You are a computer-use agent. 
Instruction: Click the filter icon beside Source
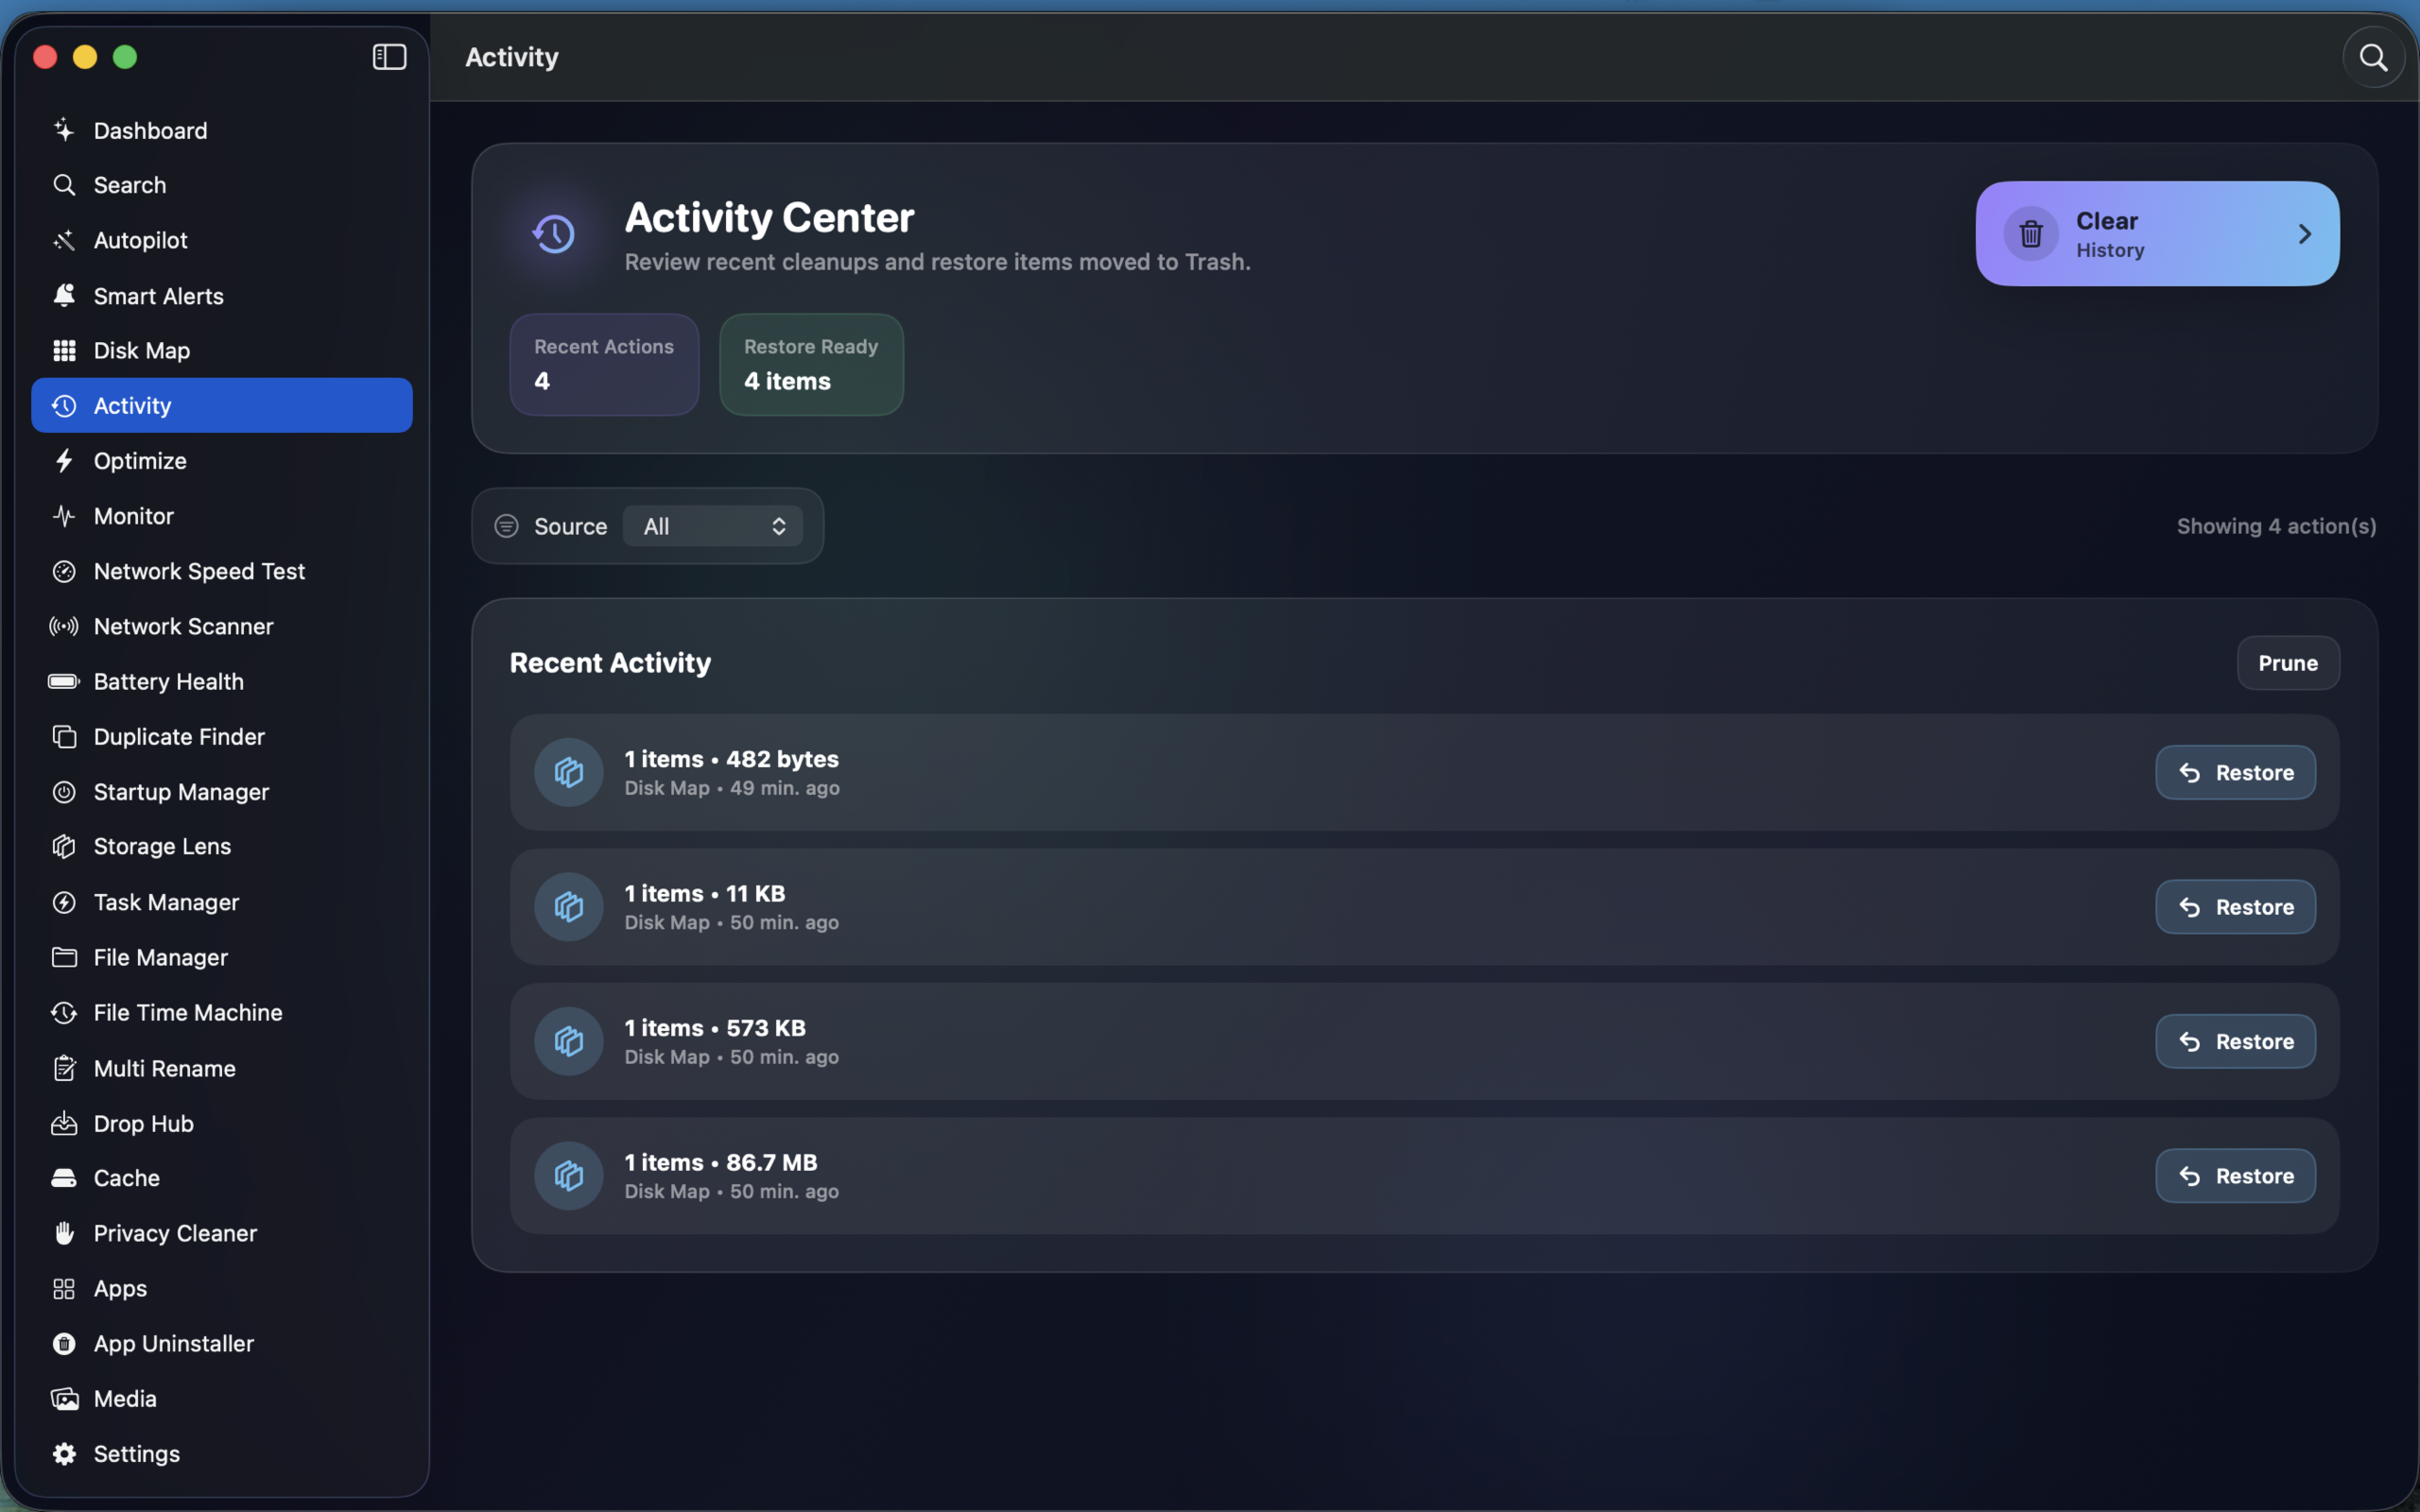point(507,526)
